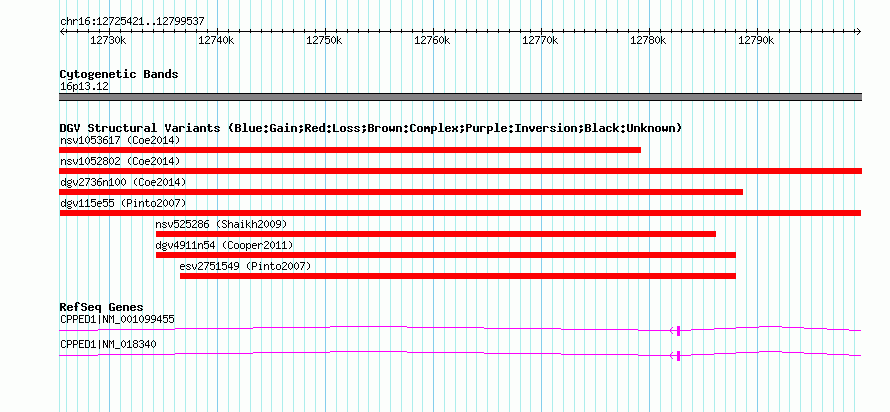Open the dgv4911n54 (Cooper2011) label

(x=225, y=245)
